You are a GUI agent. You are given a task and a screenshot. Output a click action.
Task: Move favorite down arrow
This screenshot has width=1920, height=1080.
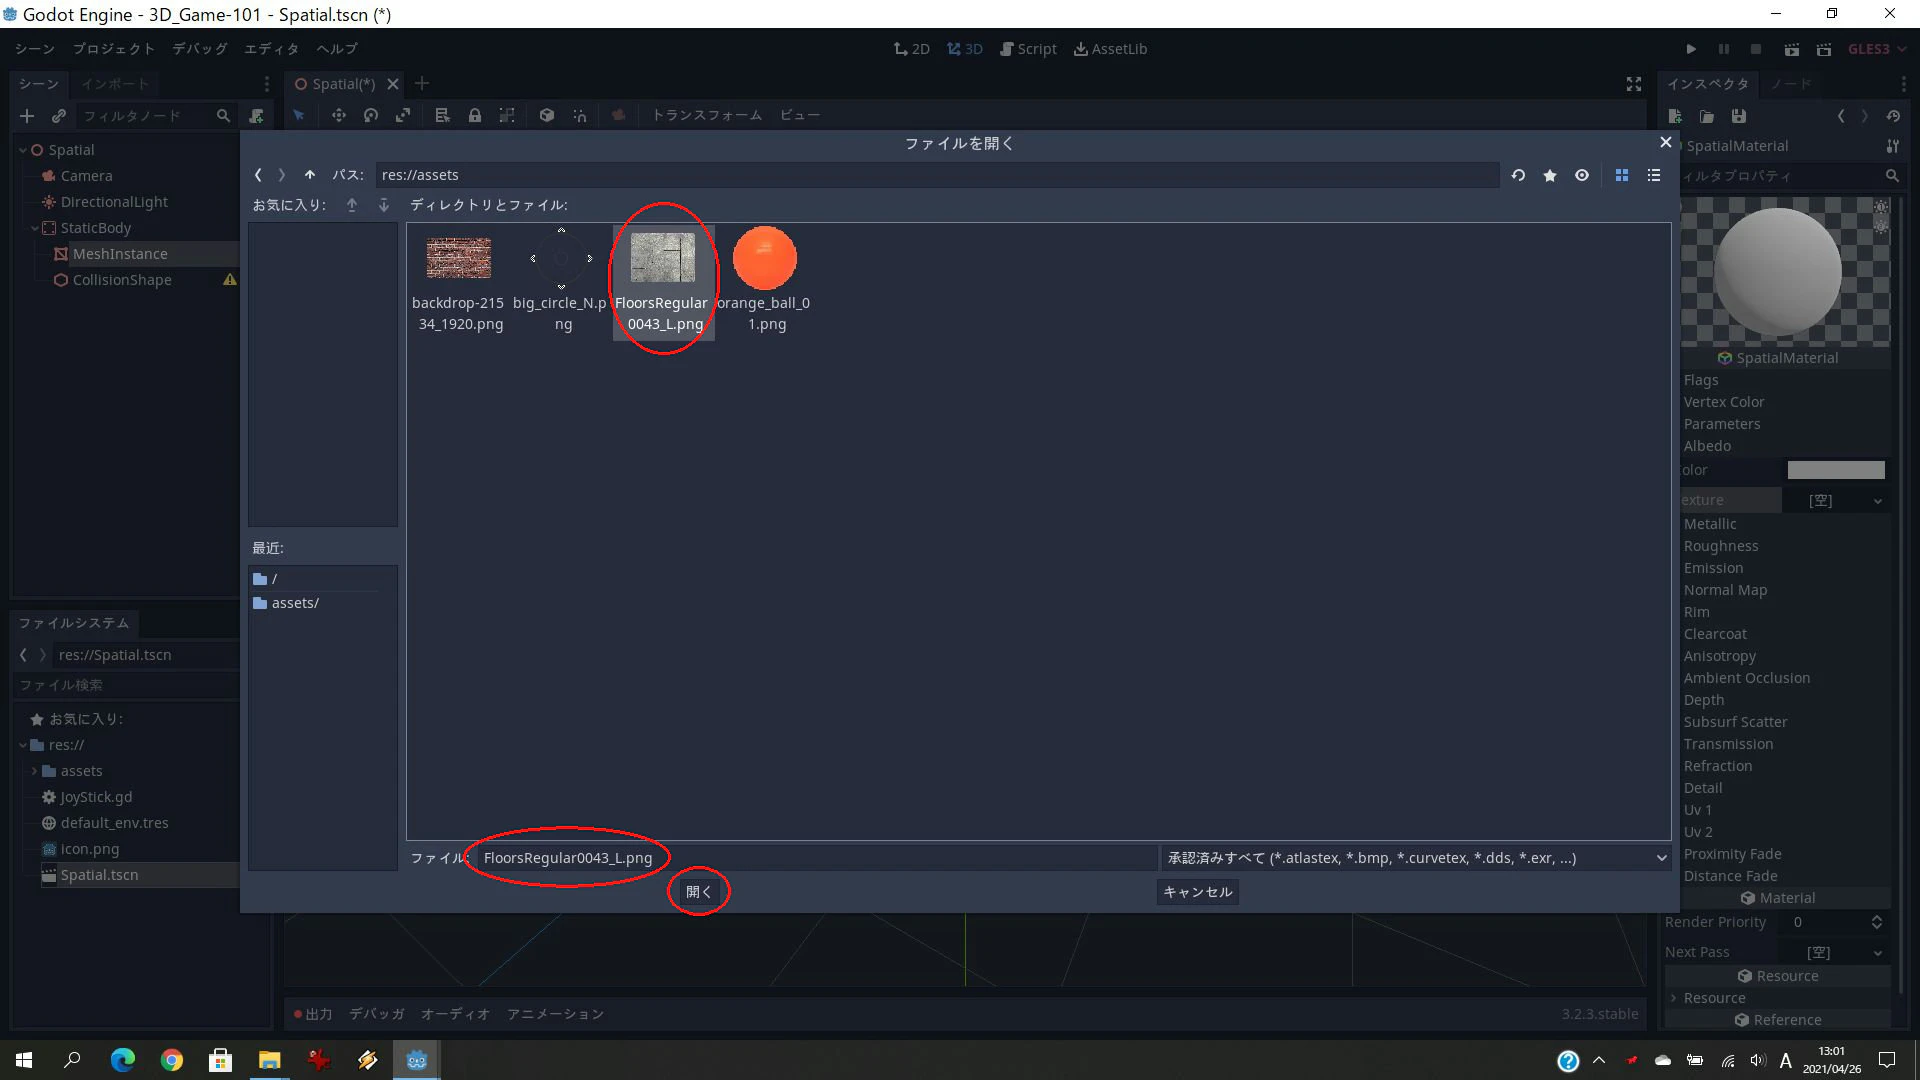(x=384, y=205)
